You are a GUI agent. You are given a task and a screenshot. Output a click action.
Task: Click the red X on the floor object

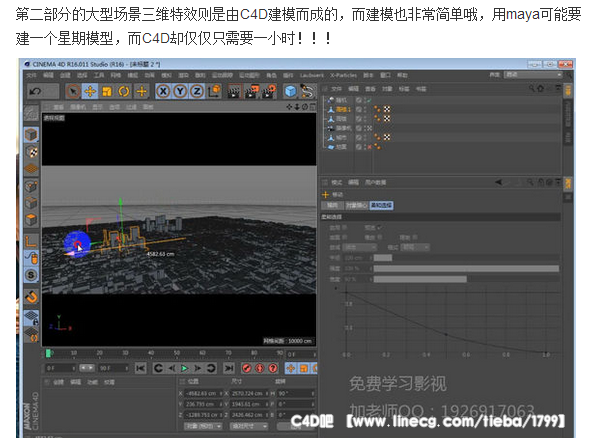tap(370, 147)
